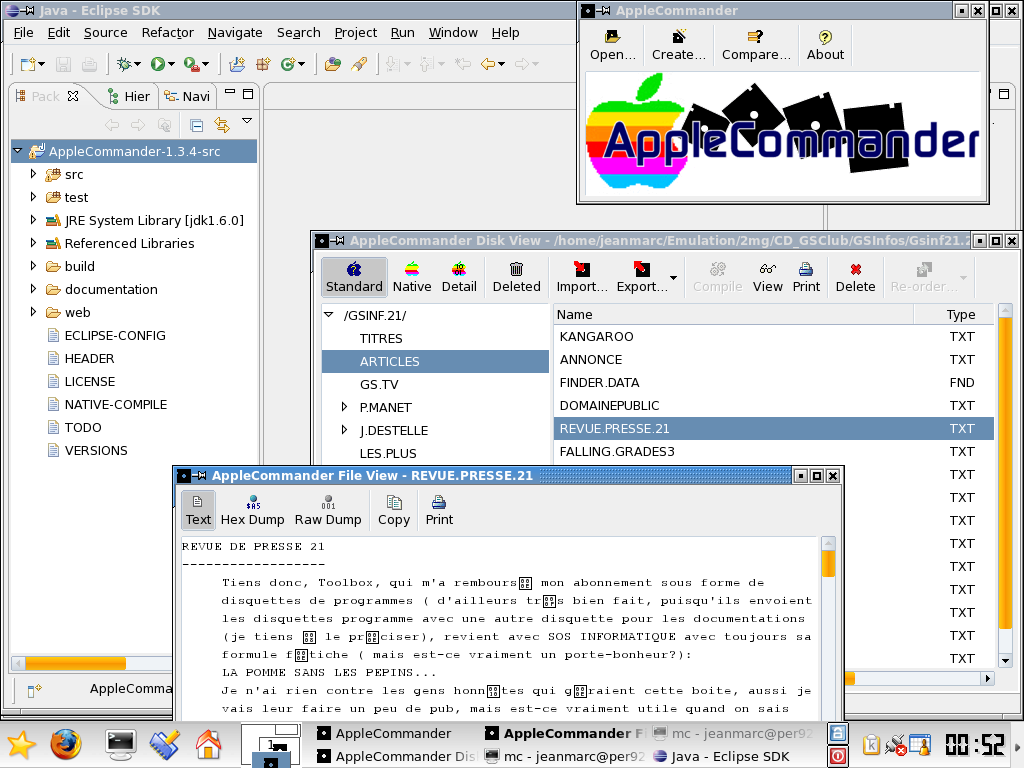Toggle Link with Editor in Package Explorer
1024x768 pixels.
(x=222, y=125)
